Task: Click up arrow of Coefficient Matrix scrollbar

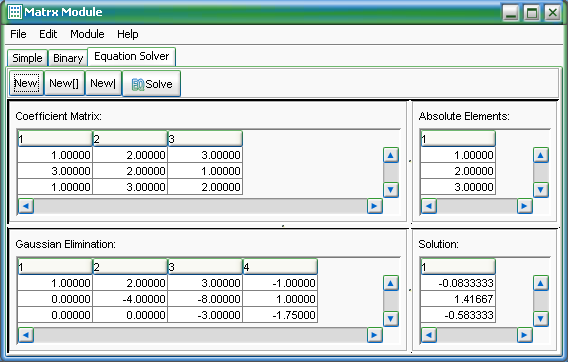Action: coord(390,155)
